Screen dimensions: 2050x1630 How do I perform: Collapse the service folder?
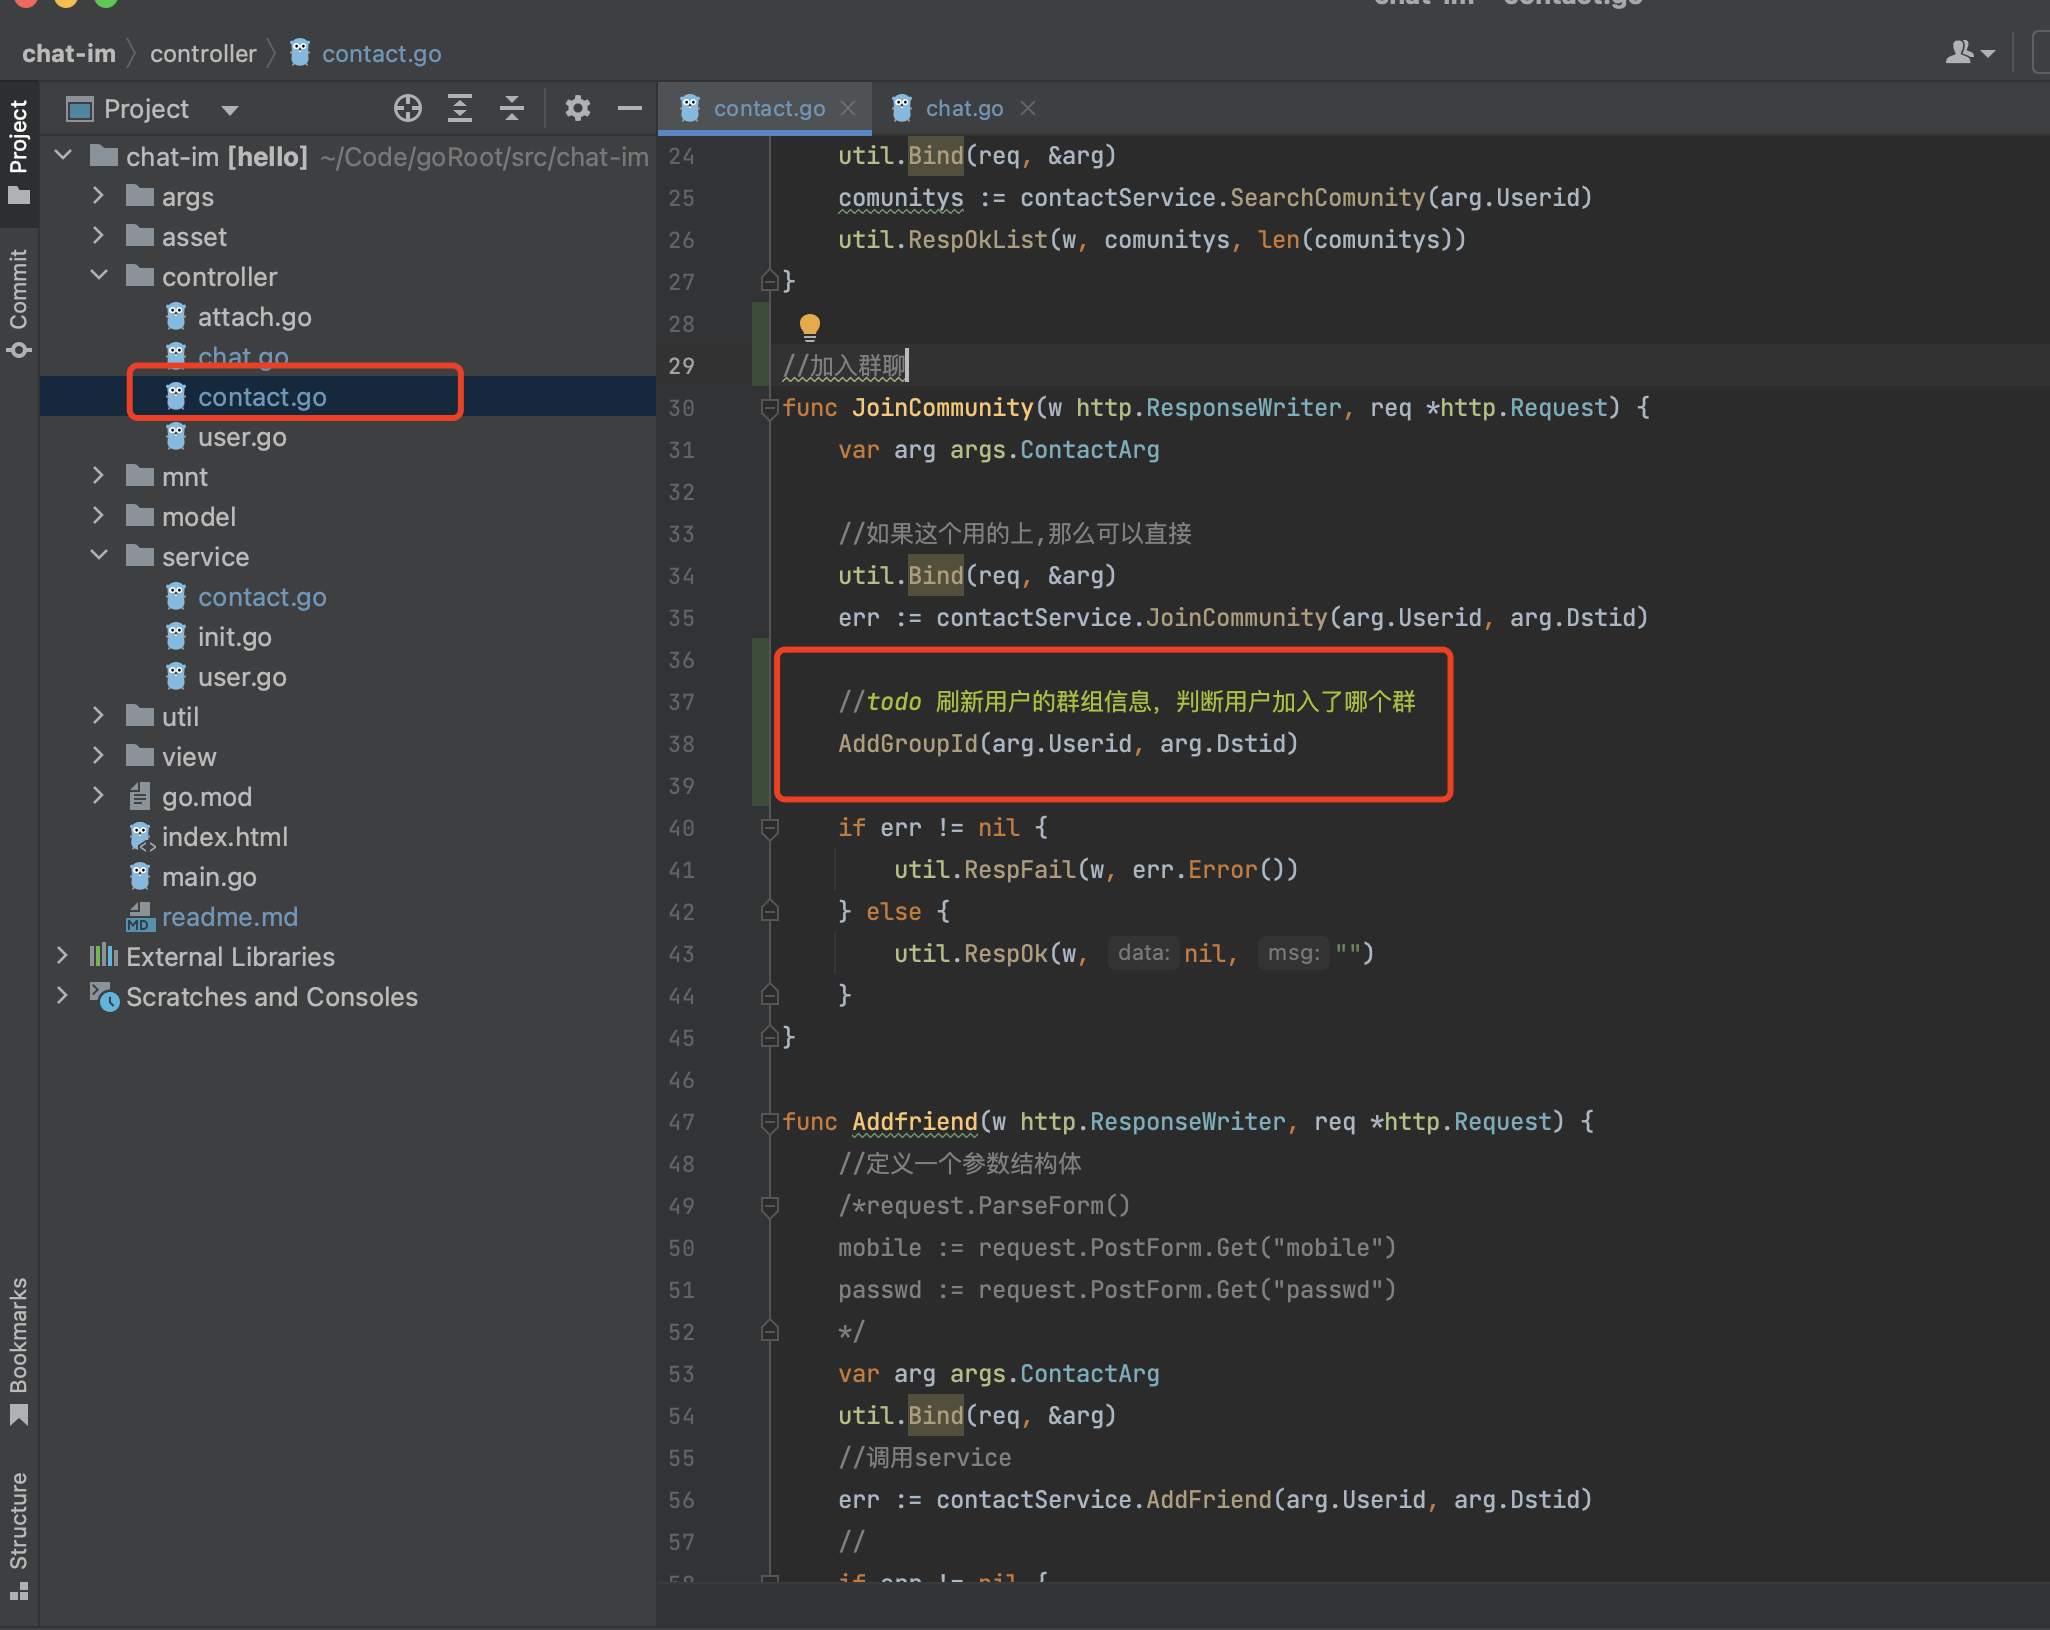click(97, 556)
